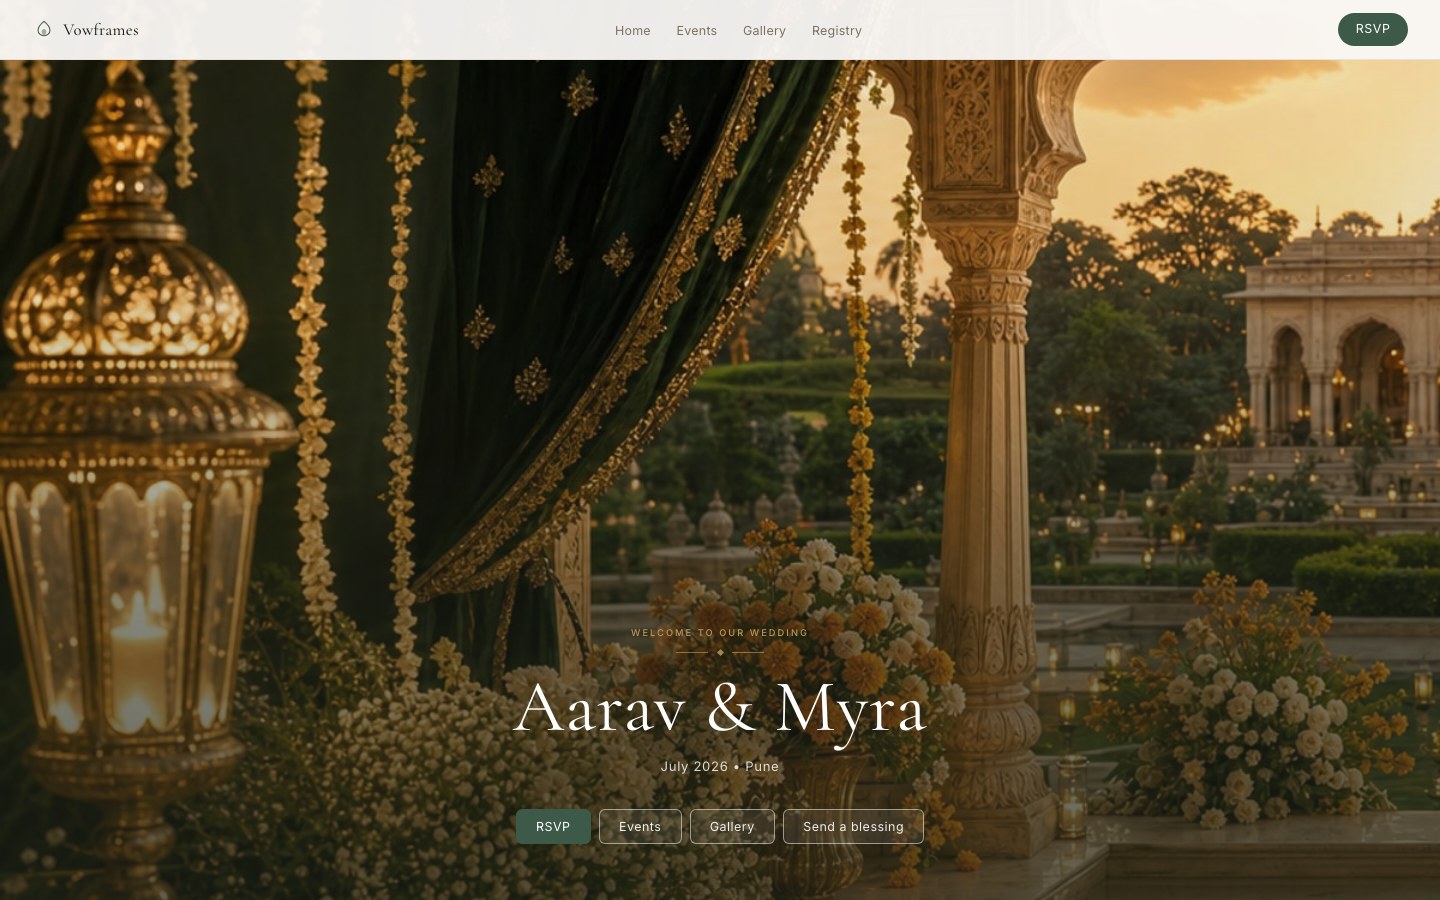Click the July 2026 • Pune text
Image resolution: width=1440 pixels, height=900 pixels.
[720, 766]
